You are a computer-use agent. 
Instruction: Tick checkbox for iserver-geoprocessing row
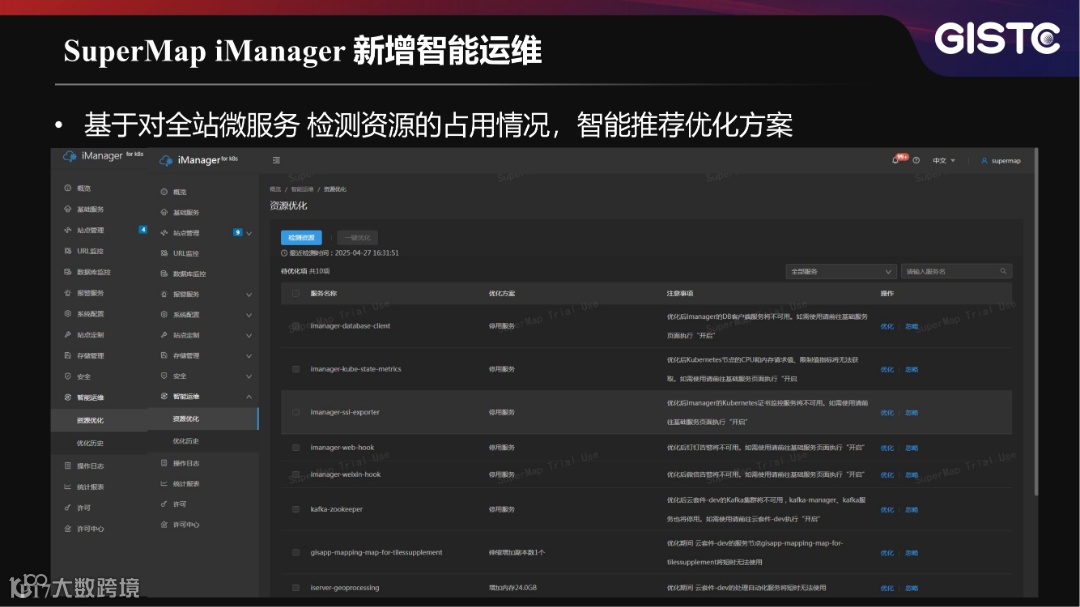pos(295,588)
